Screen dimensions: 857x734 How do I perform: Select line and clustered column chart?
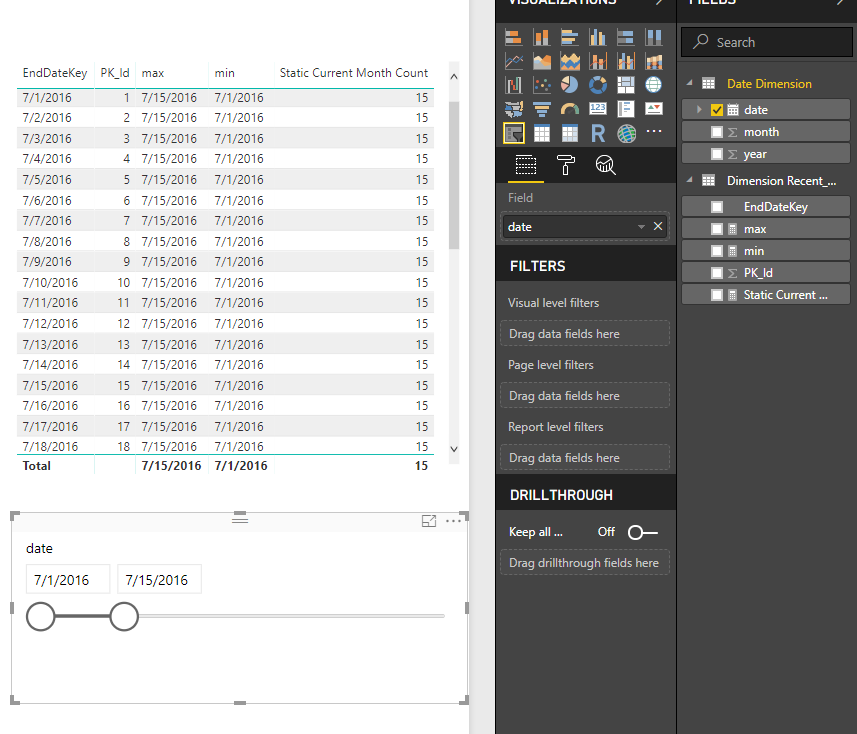coord(625,61)
